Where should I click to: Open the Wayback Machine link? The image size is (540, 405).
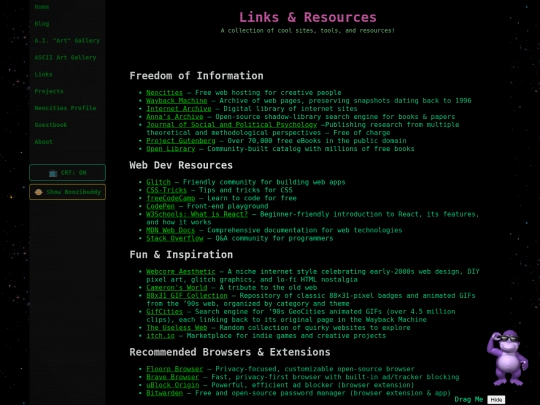click(177, 101)
